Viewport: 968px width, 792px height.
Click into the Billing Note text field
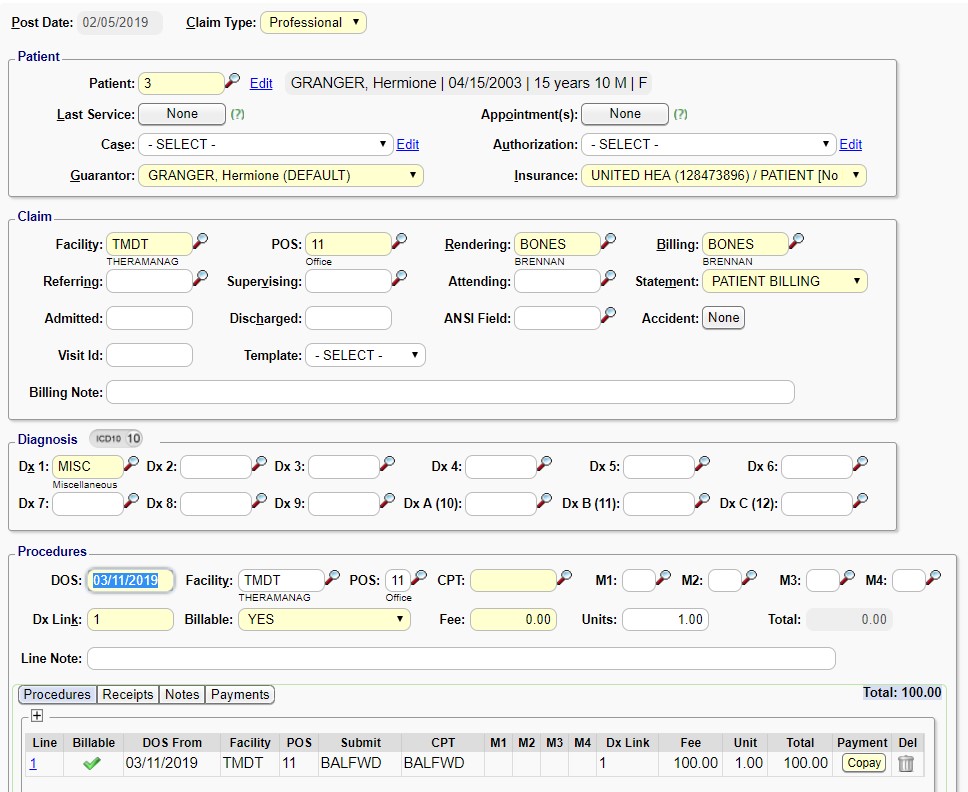(450, 392)
